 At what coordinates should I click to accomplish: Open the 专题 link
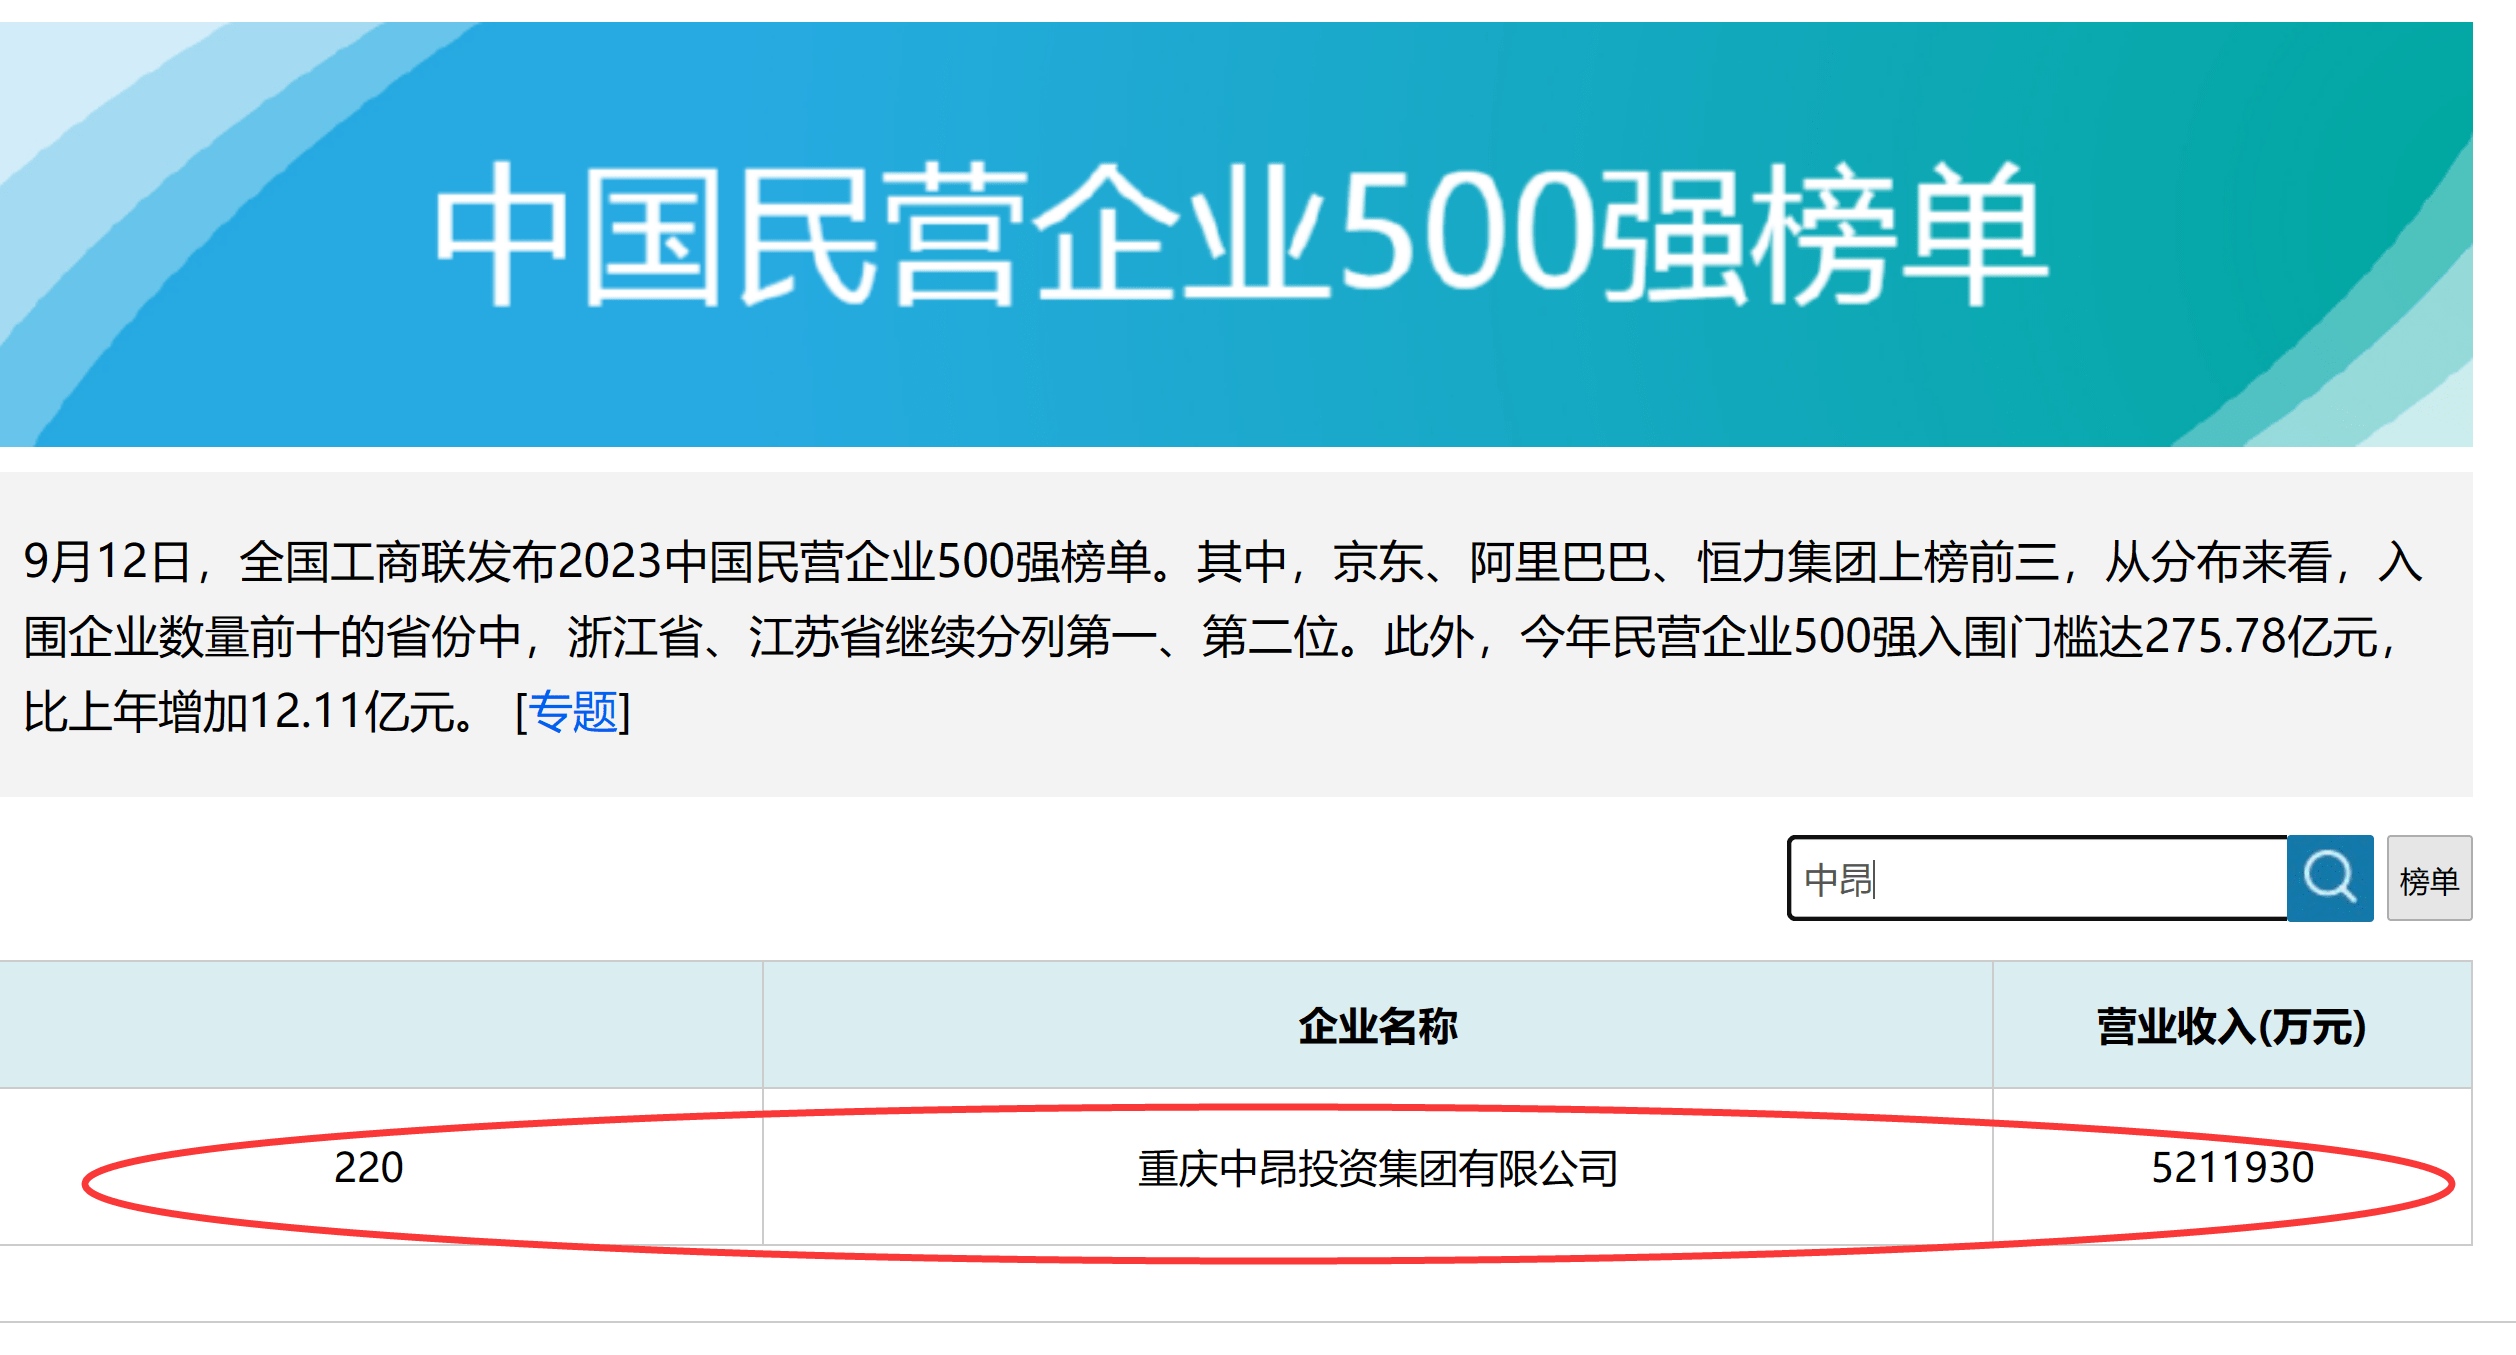tap(573, 712)
